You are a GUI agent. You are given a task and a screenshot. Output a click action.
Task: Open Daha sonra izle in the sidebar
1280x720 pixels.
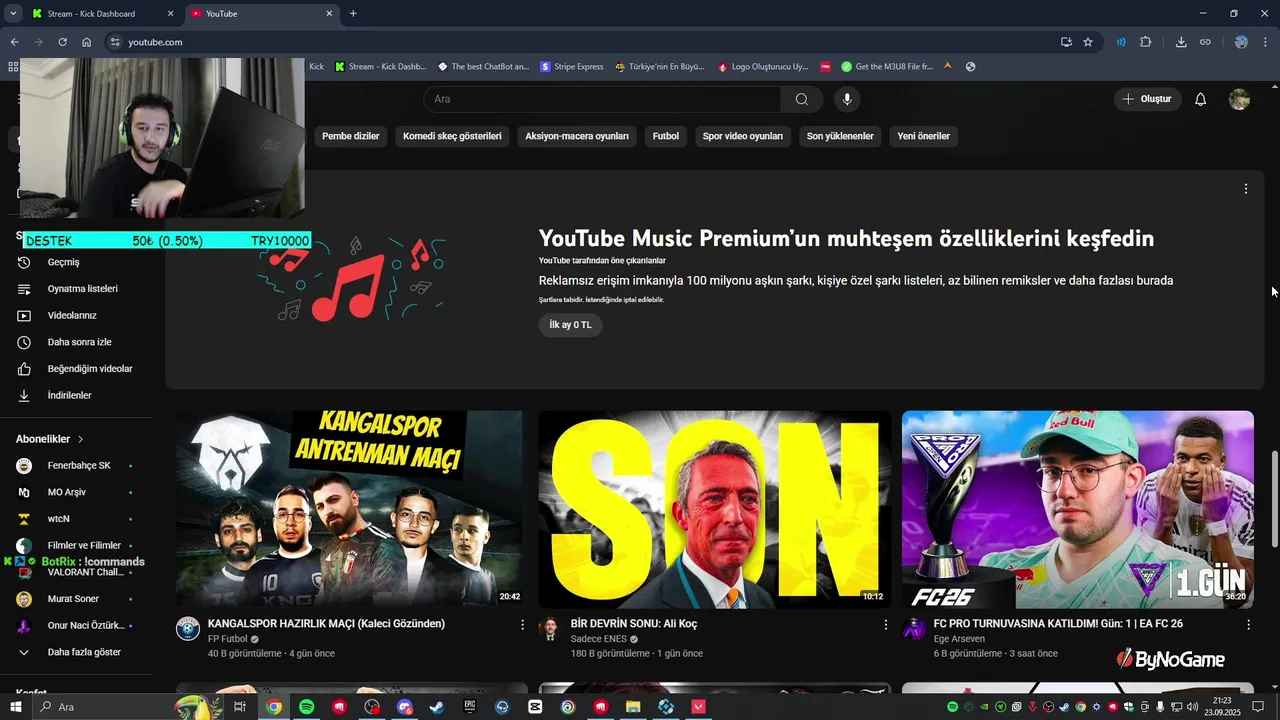tap(77, 342)
